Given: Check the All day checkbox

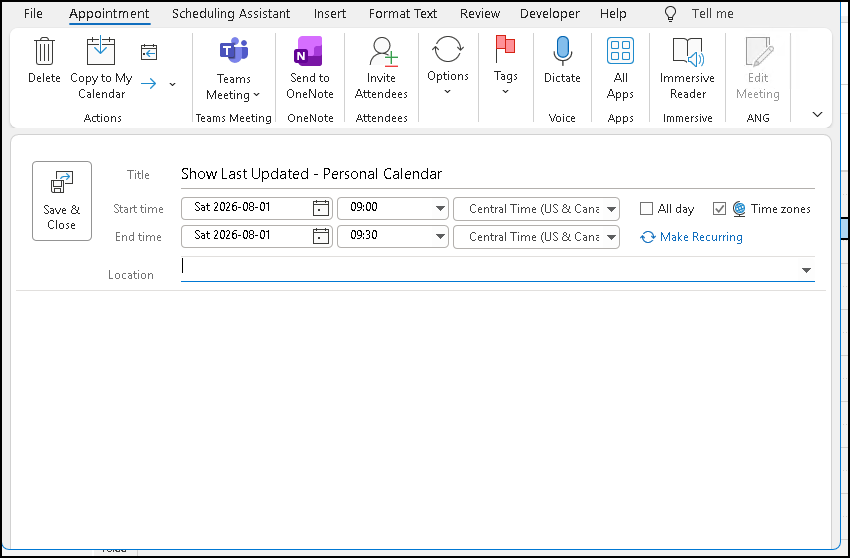Looking at the screenshot, I should pos(646,209).
